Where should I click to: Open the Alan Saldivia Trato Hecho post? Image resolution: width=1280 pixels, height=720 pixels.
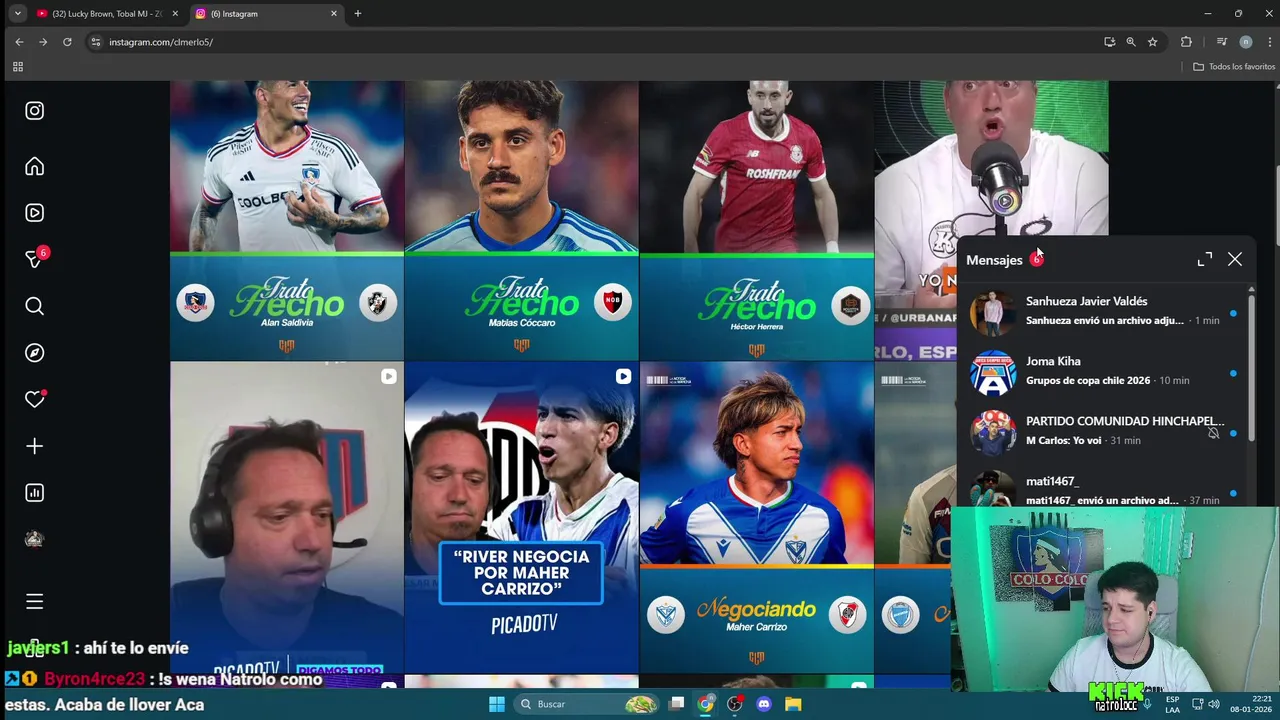click(287, 220)
